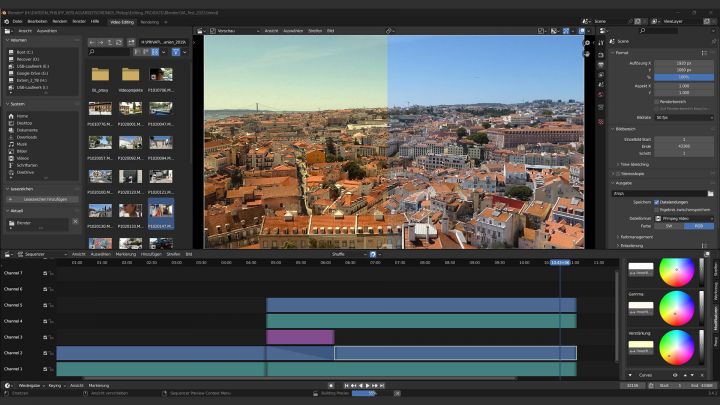Toggle Renderbereich checkbox
Image resolution: width=720 pixels, height=405 pixels.
pyautogui.click(x=657, y=101)
